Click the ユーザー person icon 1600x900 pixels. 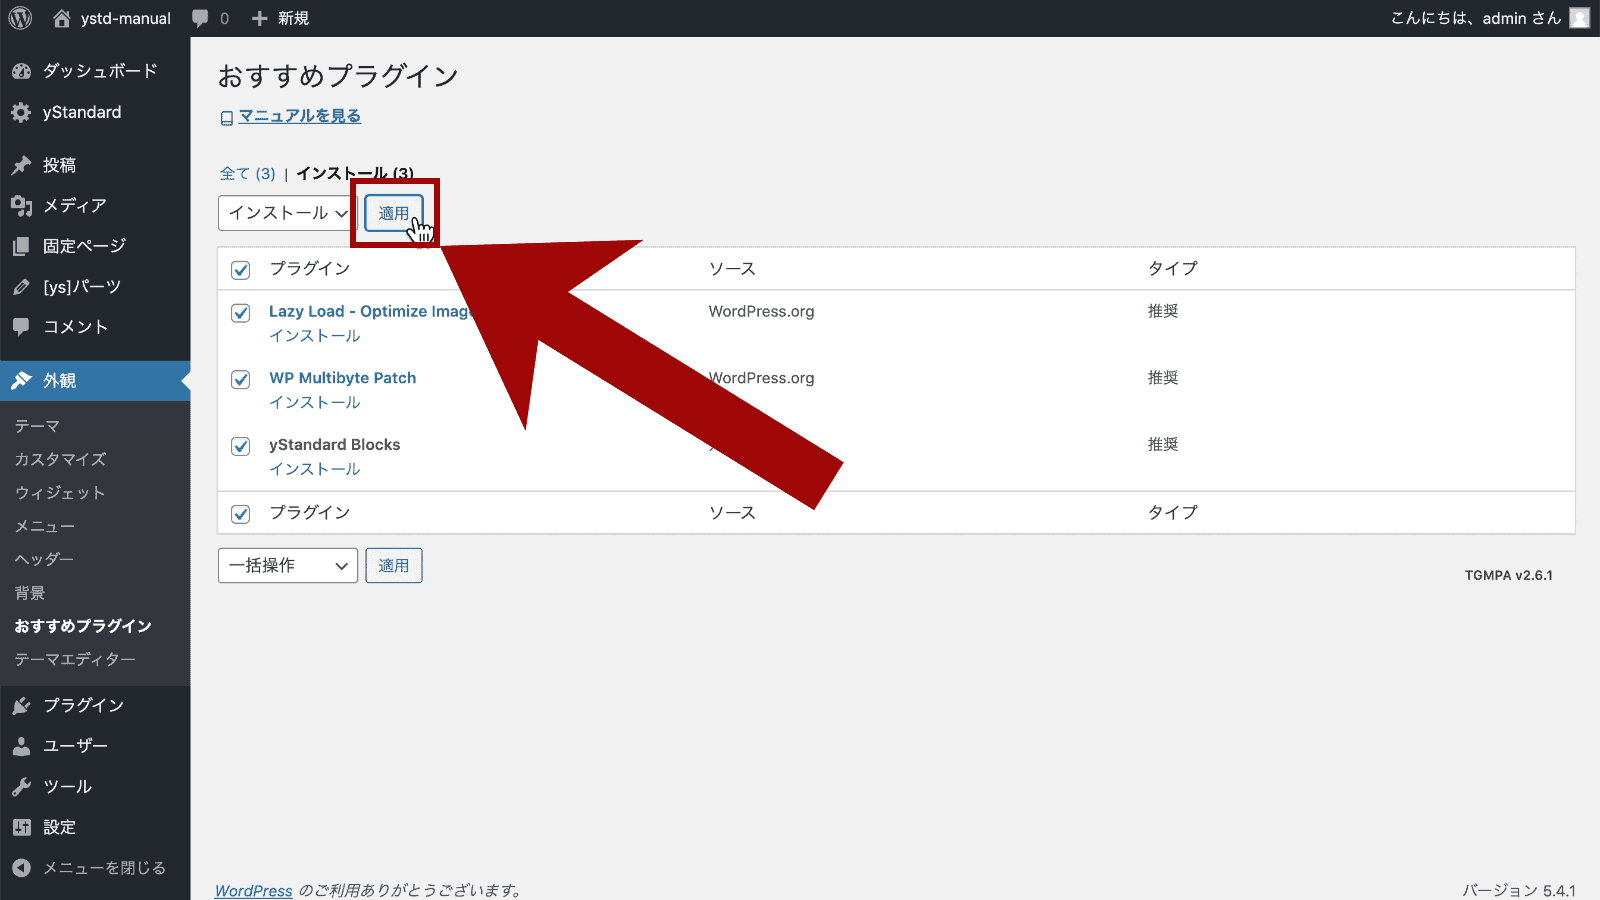pyautogui.click(x=21, y=746)
